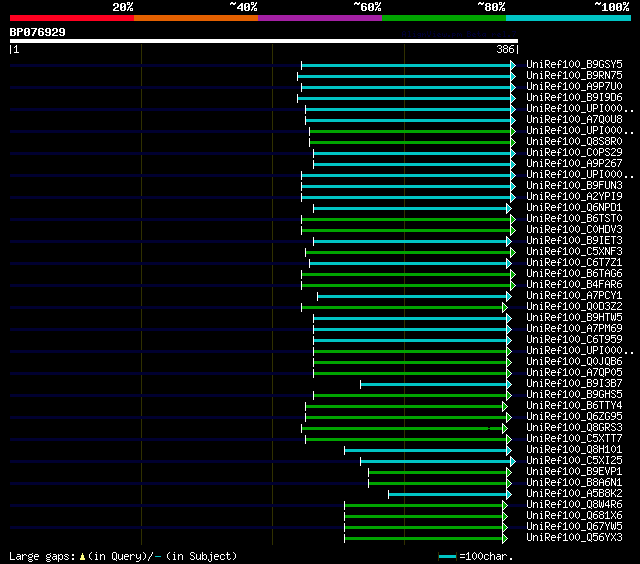Select the UniRef100_Q0D3Z2 entry label
This screenshot has width=640, height=564.
click(x=574, y=307)
